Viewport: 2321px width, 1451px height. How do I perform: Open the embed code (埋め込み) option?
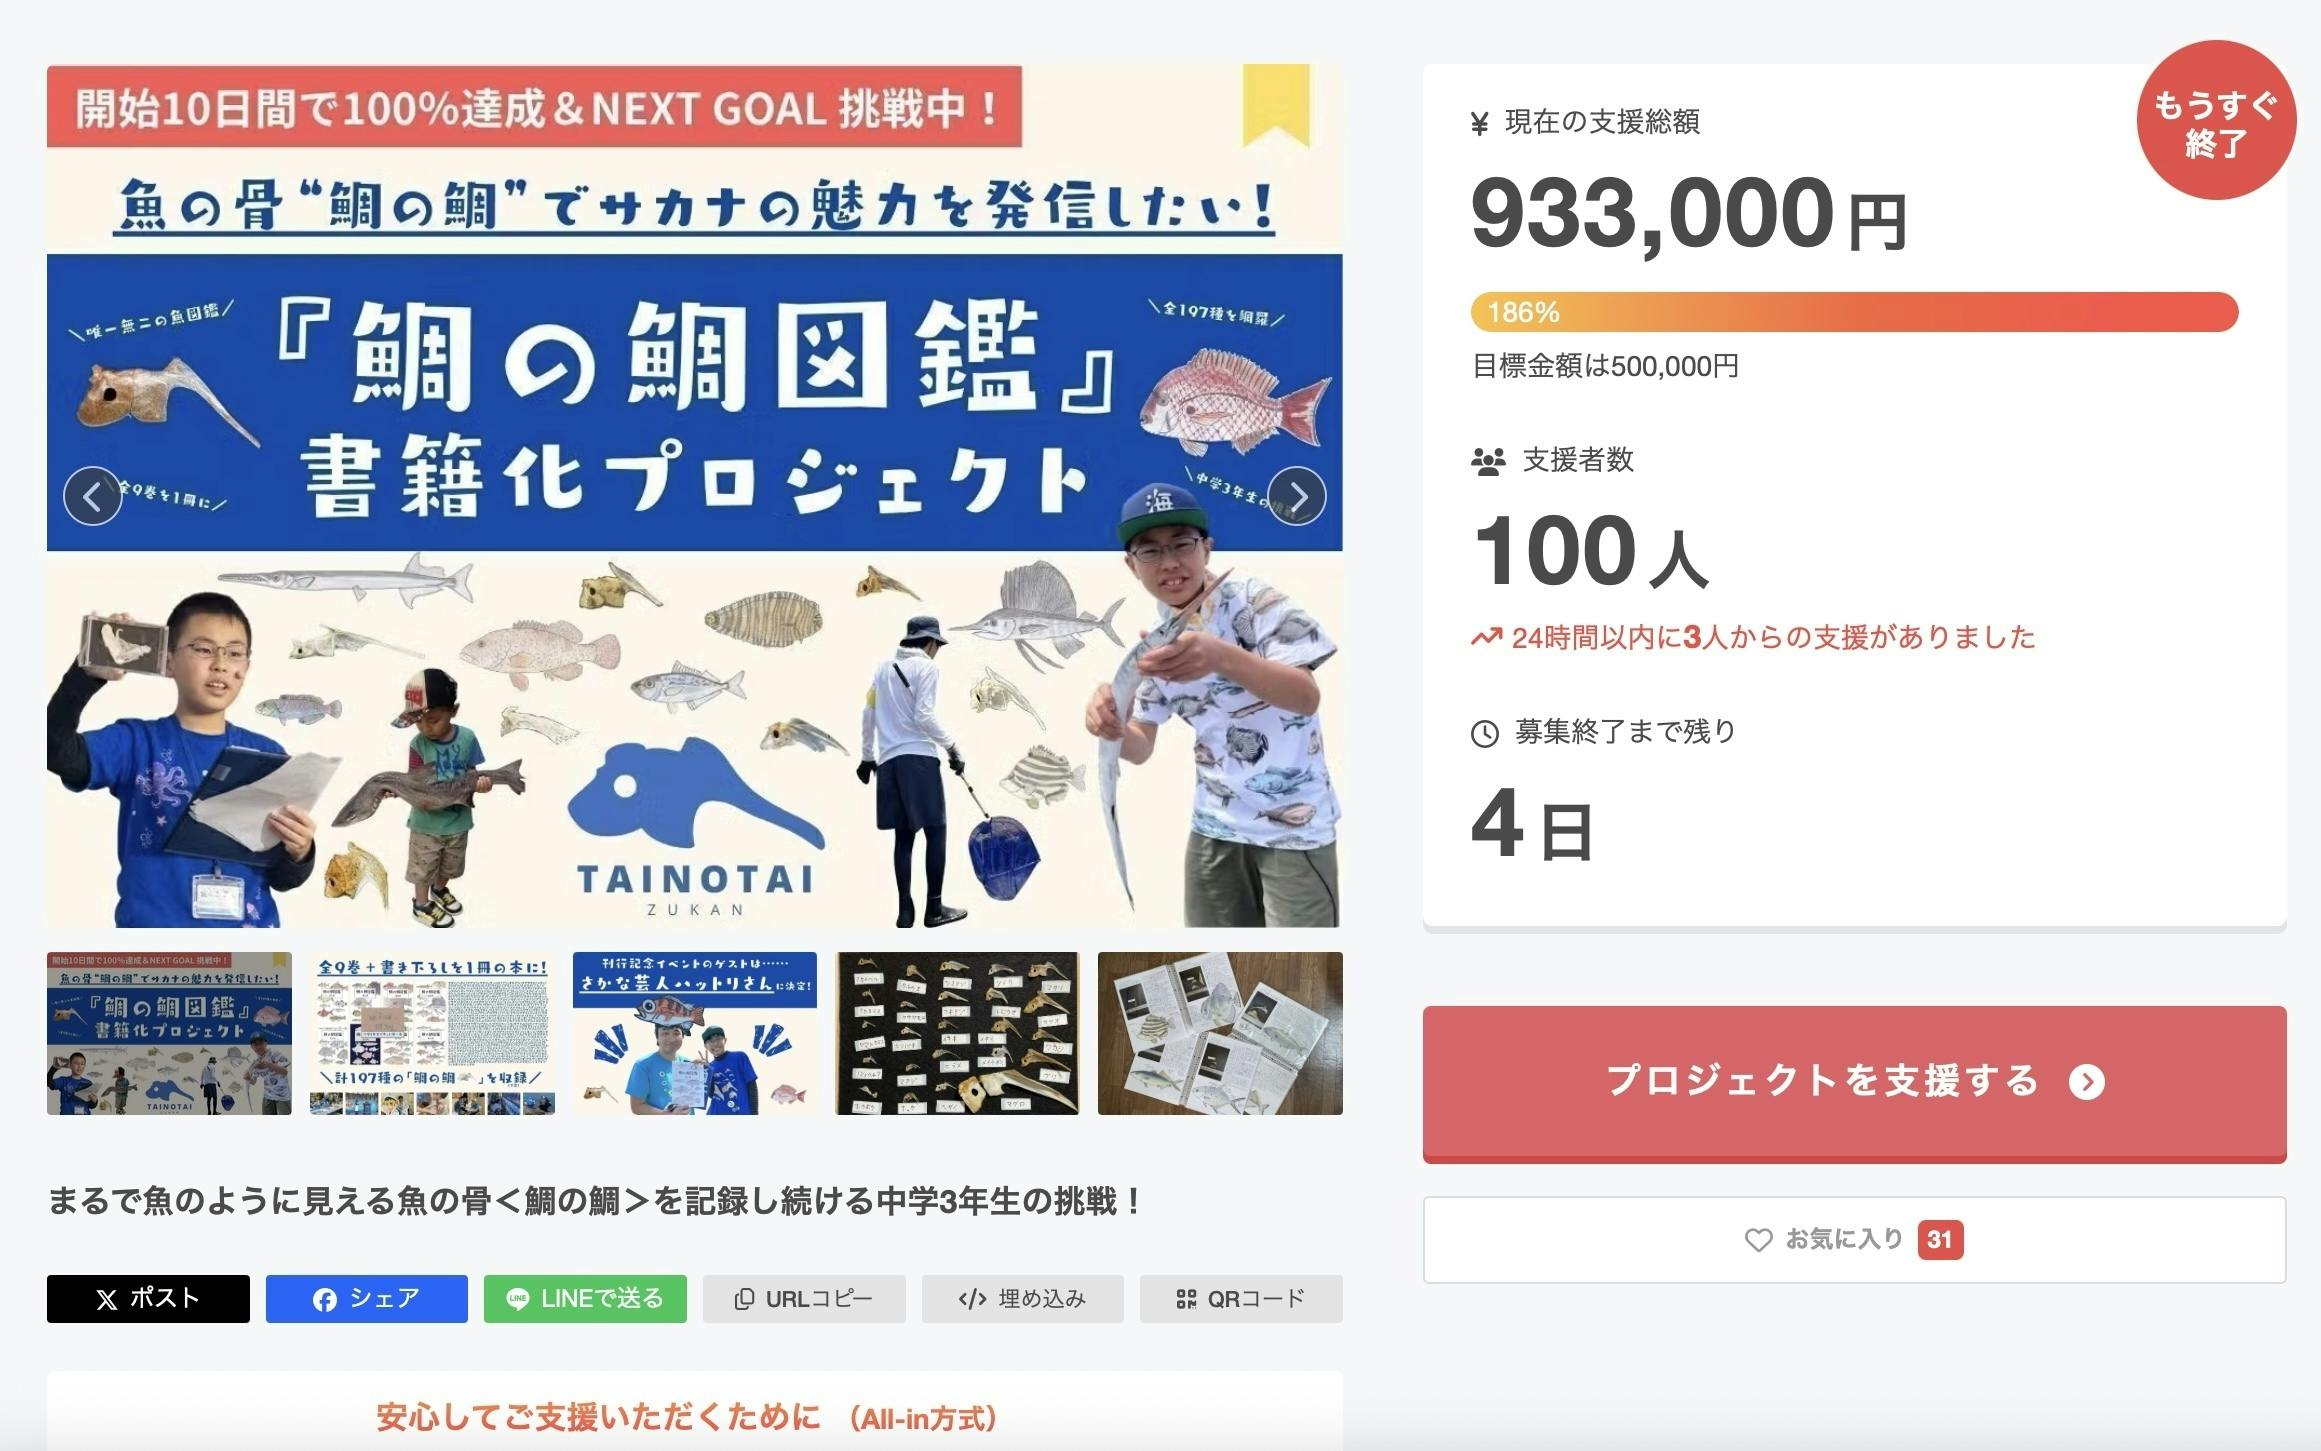pyautogui.click(x=1022, y=1298)
